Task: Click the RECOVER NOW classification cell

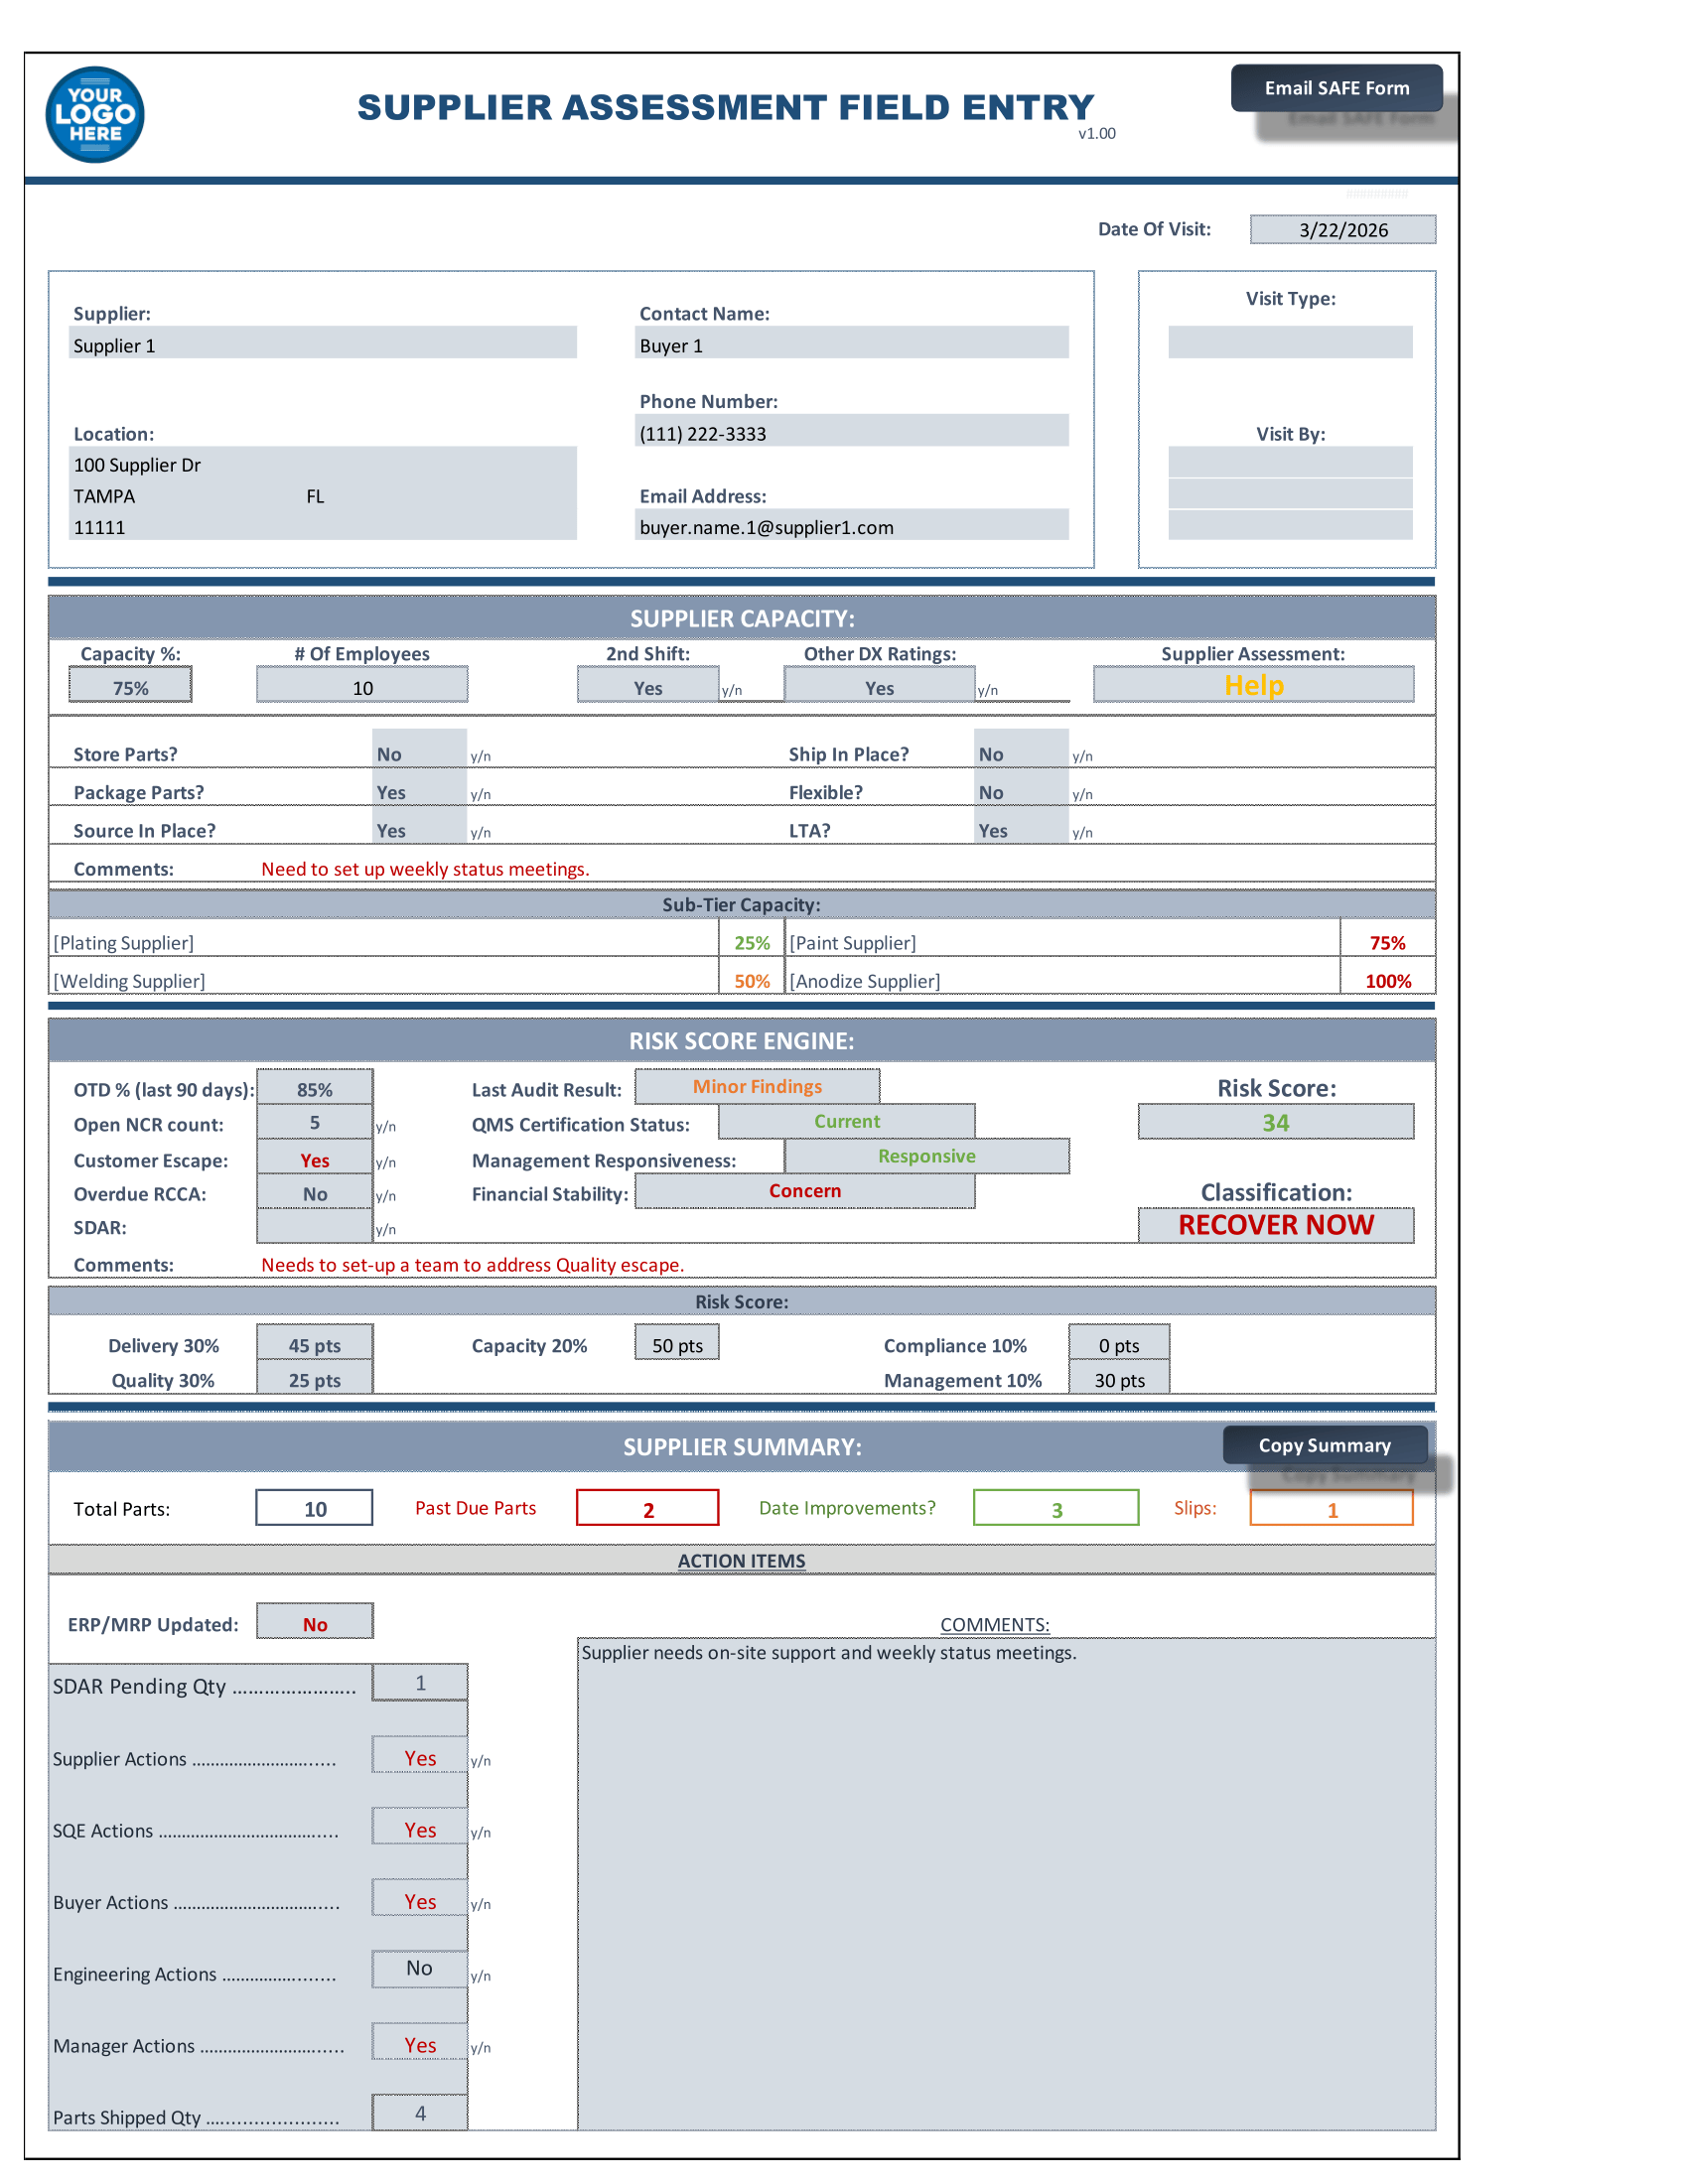Action: pyautogui.click(x=1275, y=1224)
